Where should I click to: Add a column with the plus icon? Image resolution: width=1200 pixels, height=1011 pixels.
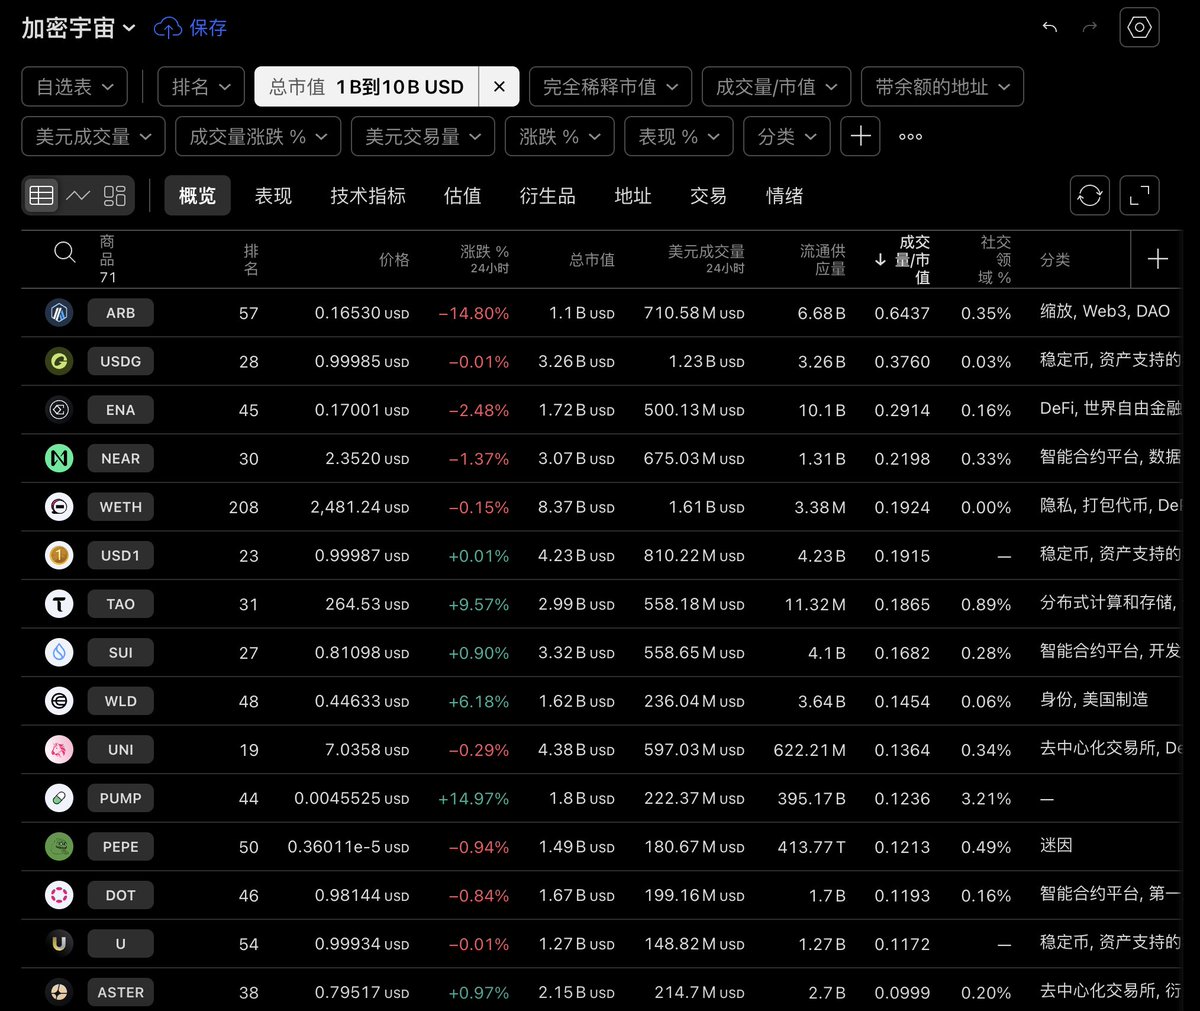(1157, 259)
